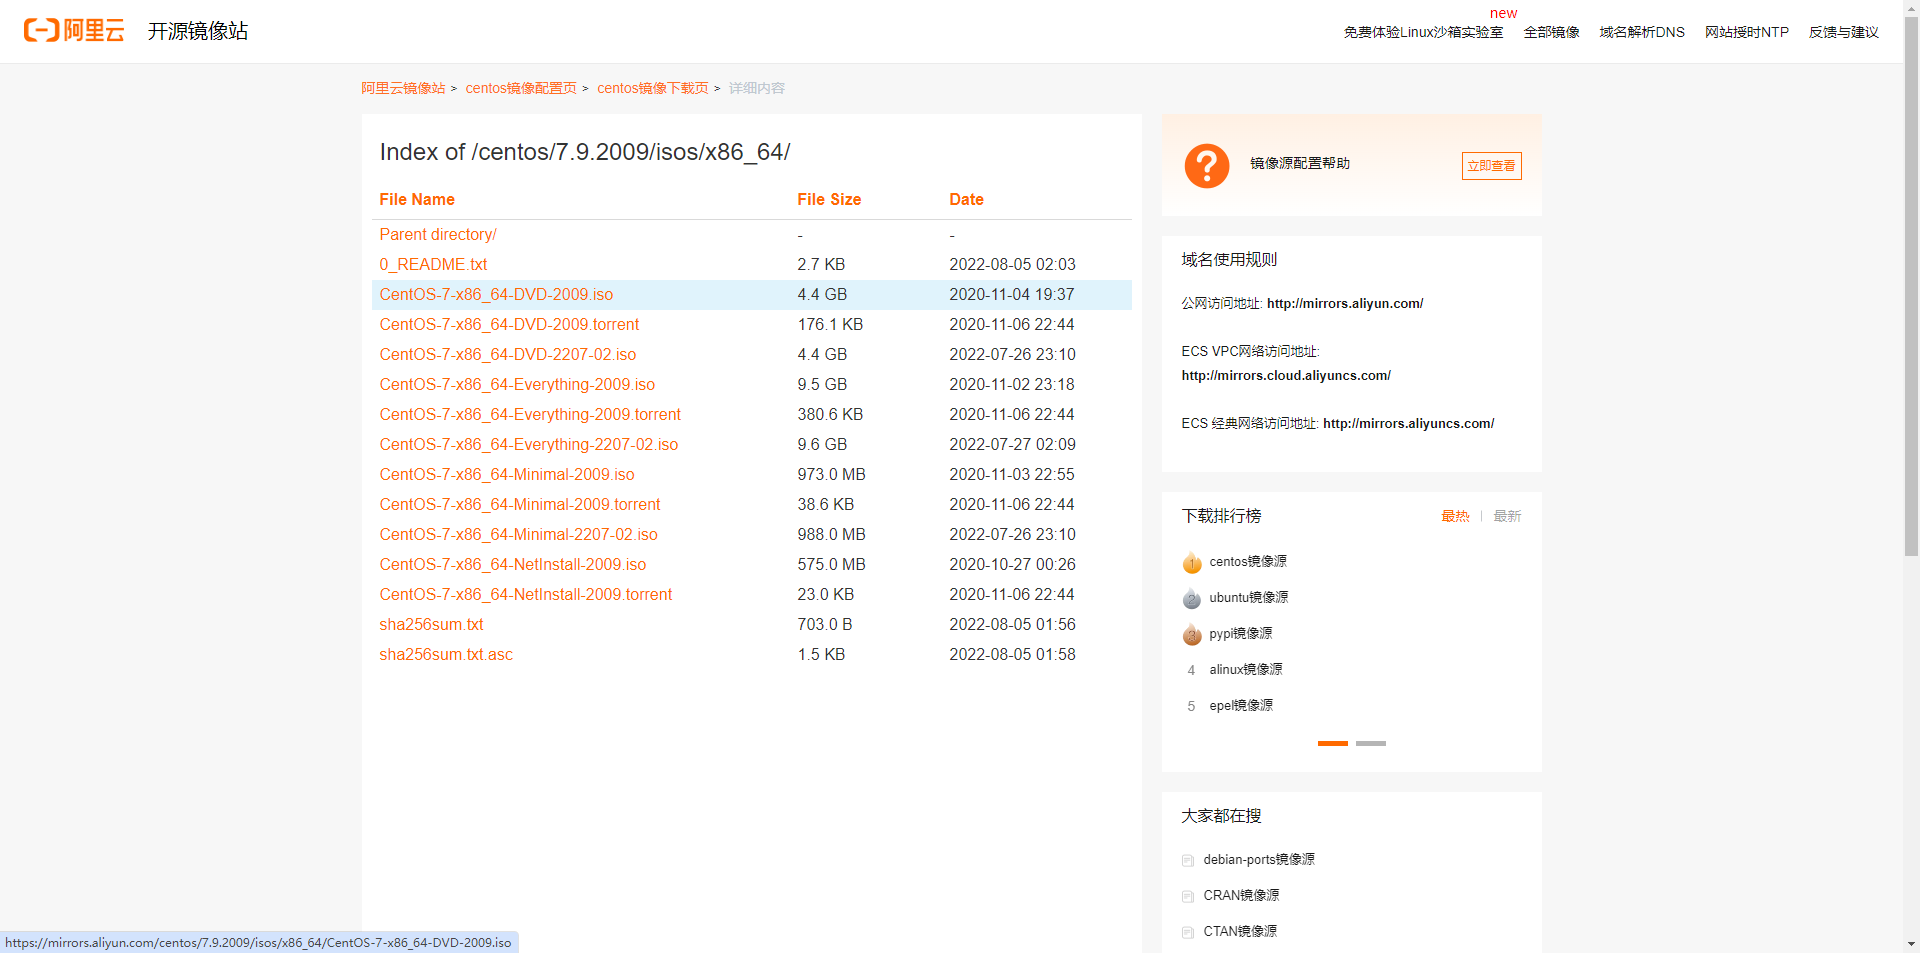
Task: Download CentOS-7-x86_64-Everything-2009.torrent
Action: point(530,414)
